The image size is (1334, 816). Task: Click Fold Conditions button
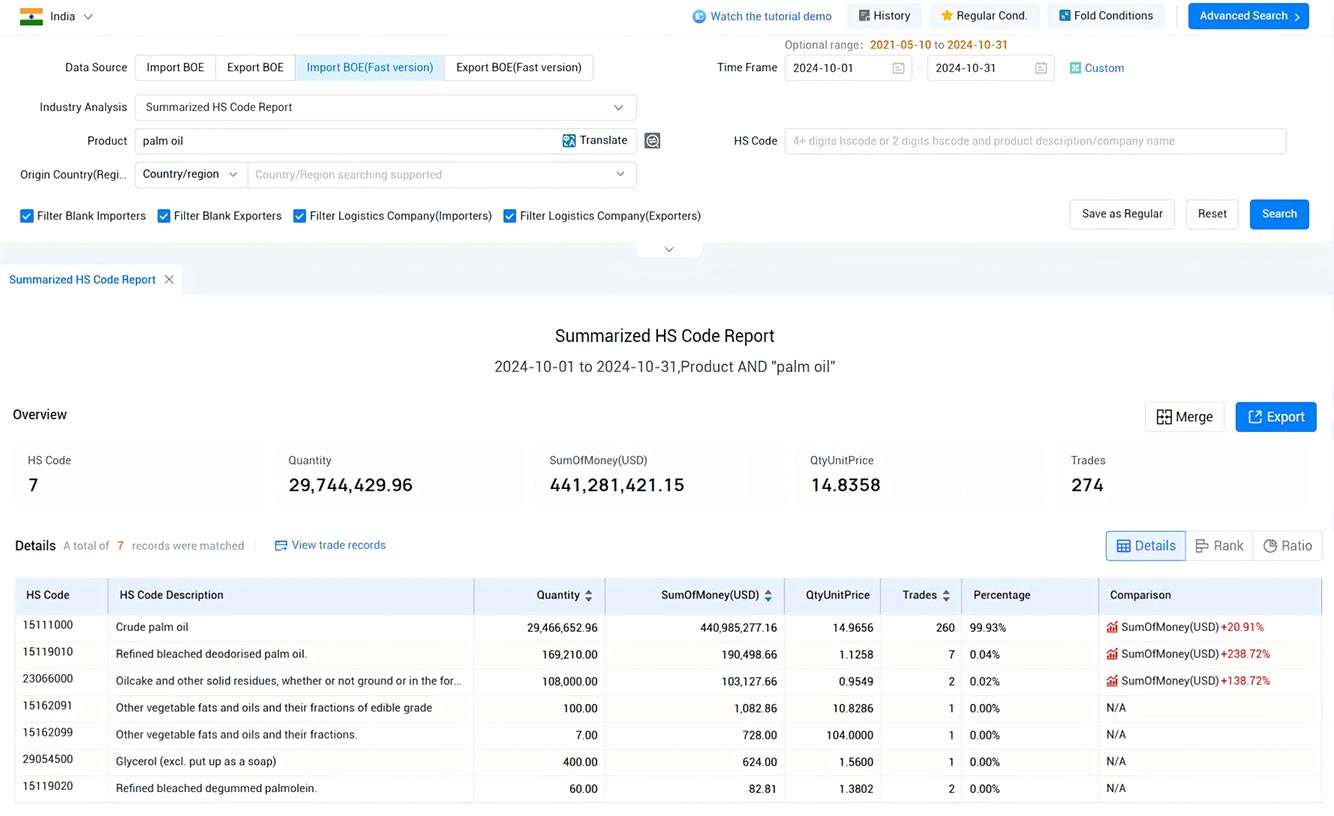[1106, 16]
